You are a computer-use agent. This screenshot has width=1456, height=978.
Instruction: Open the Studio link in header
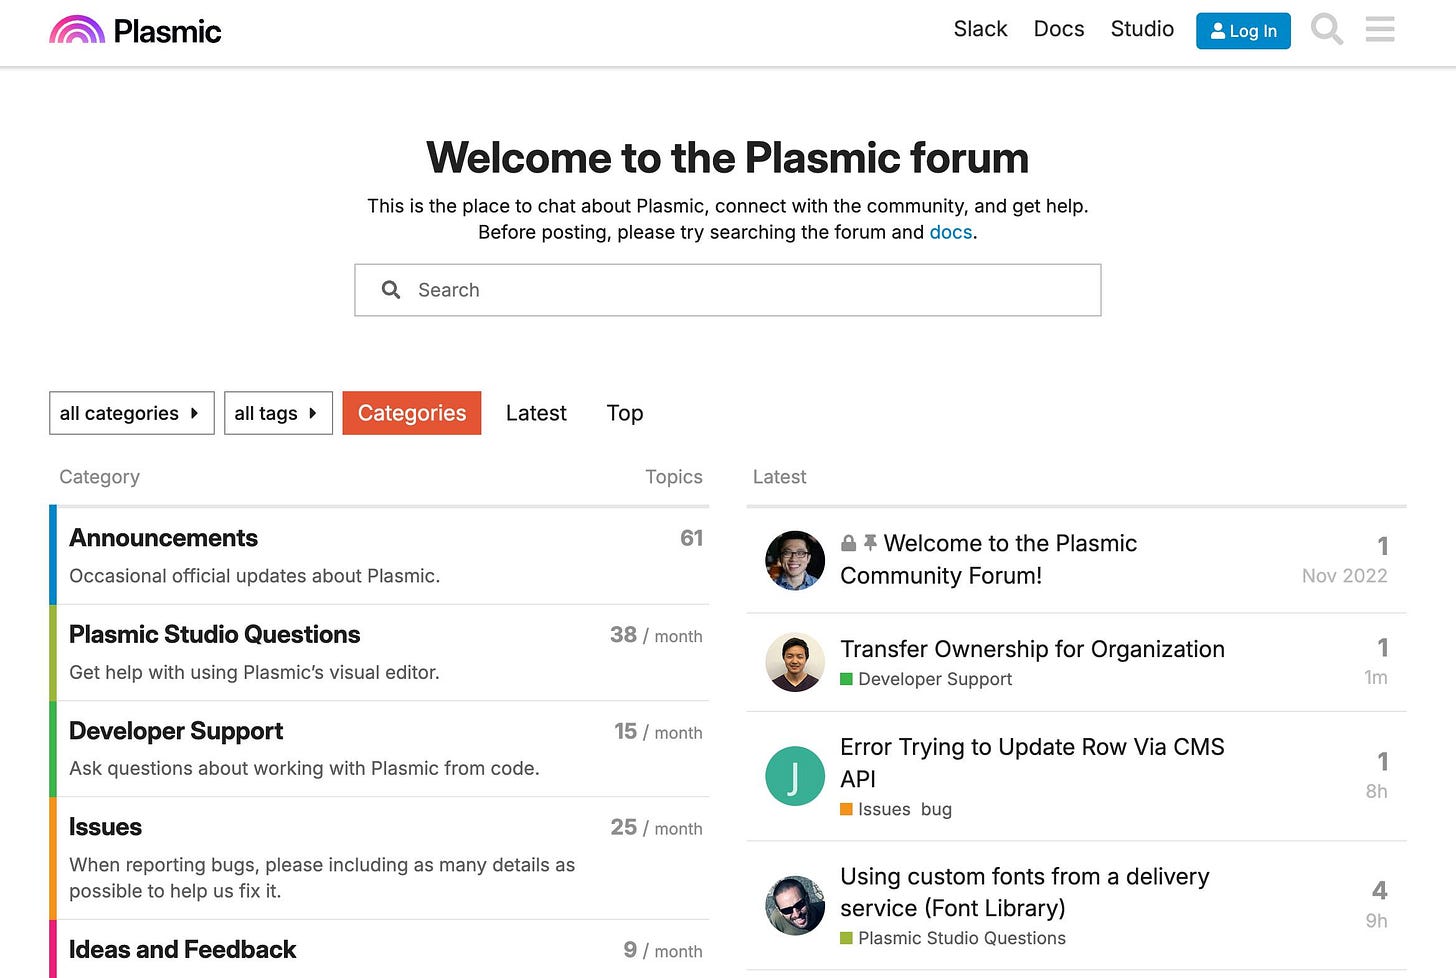point(1142,29)
